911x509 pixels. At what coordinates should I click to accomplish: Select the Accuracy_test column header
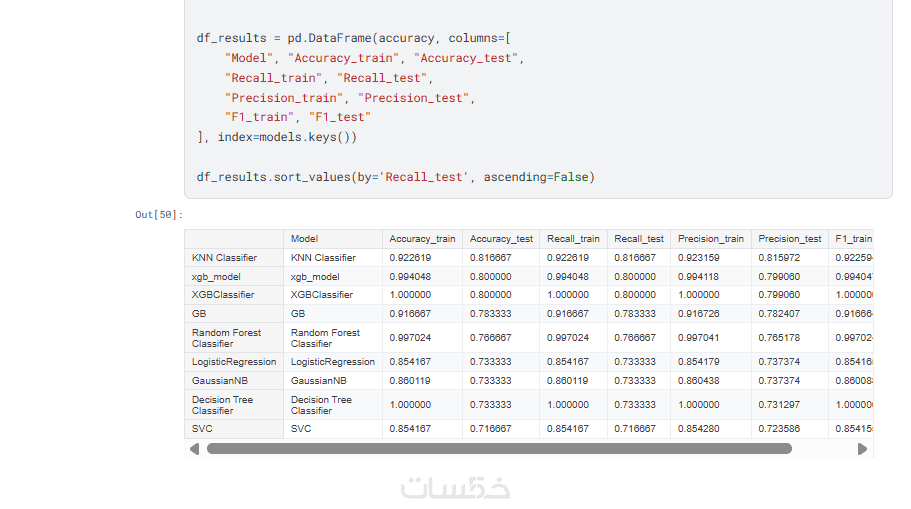501,239
